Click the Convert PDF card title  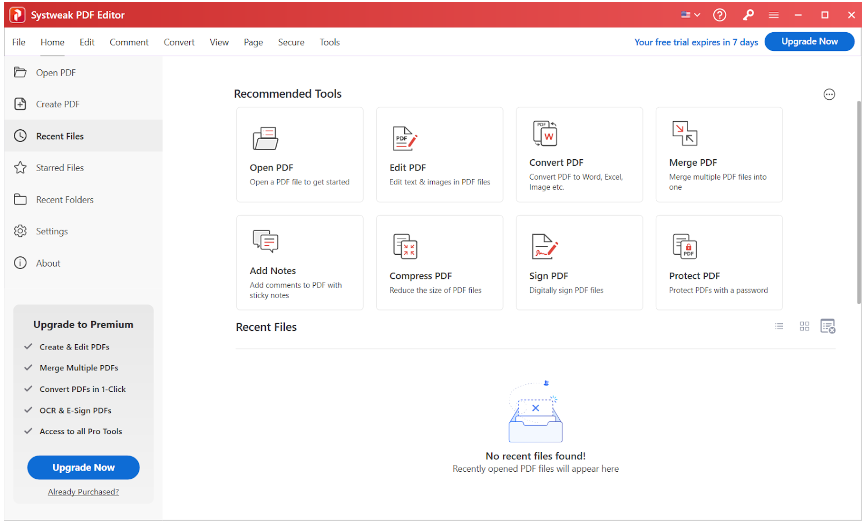(x=556, y=163)
